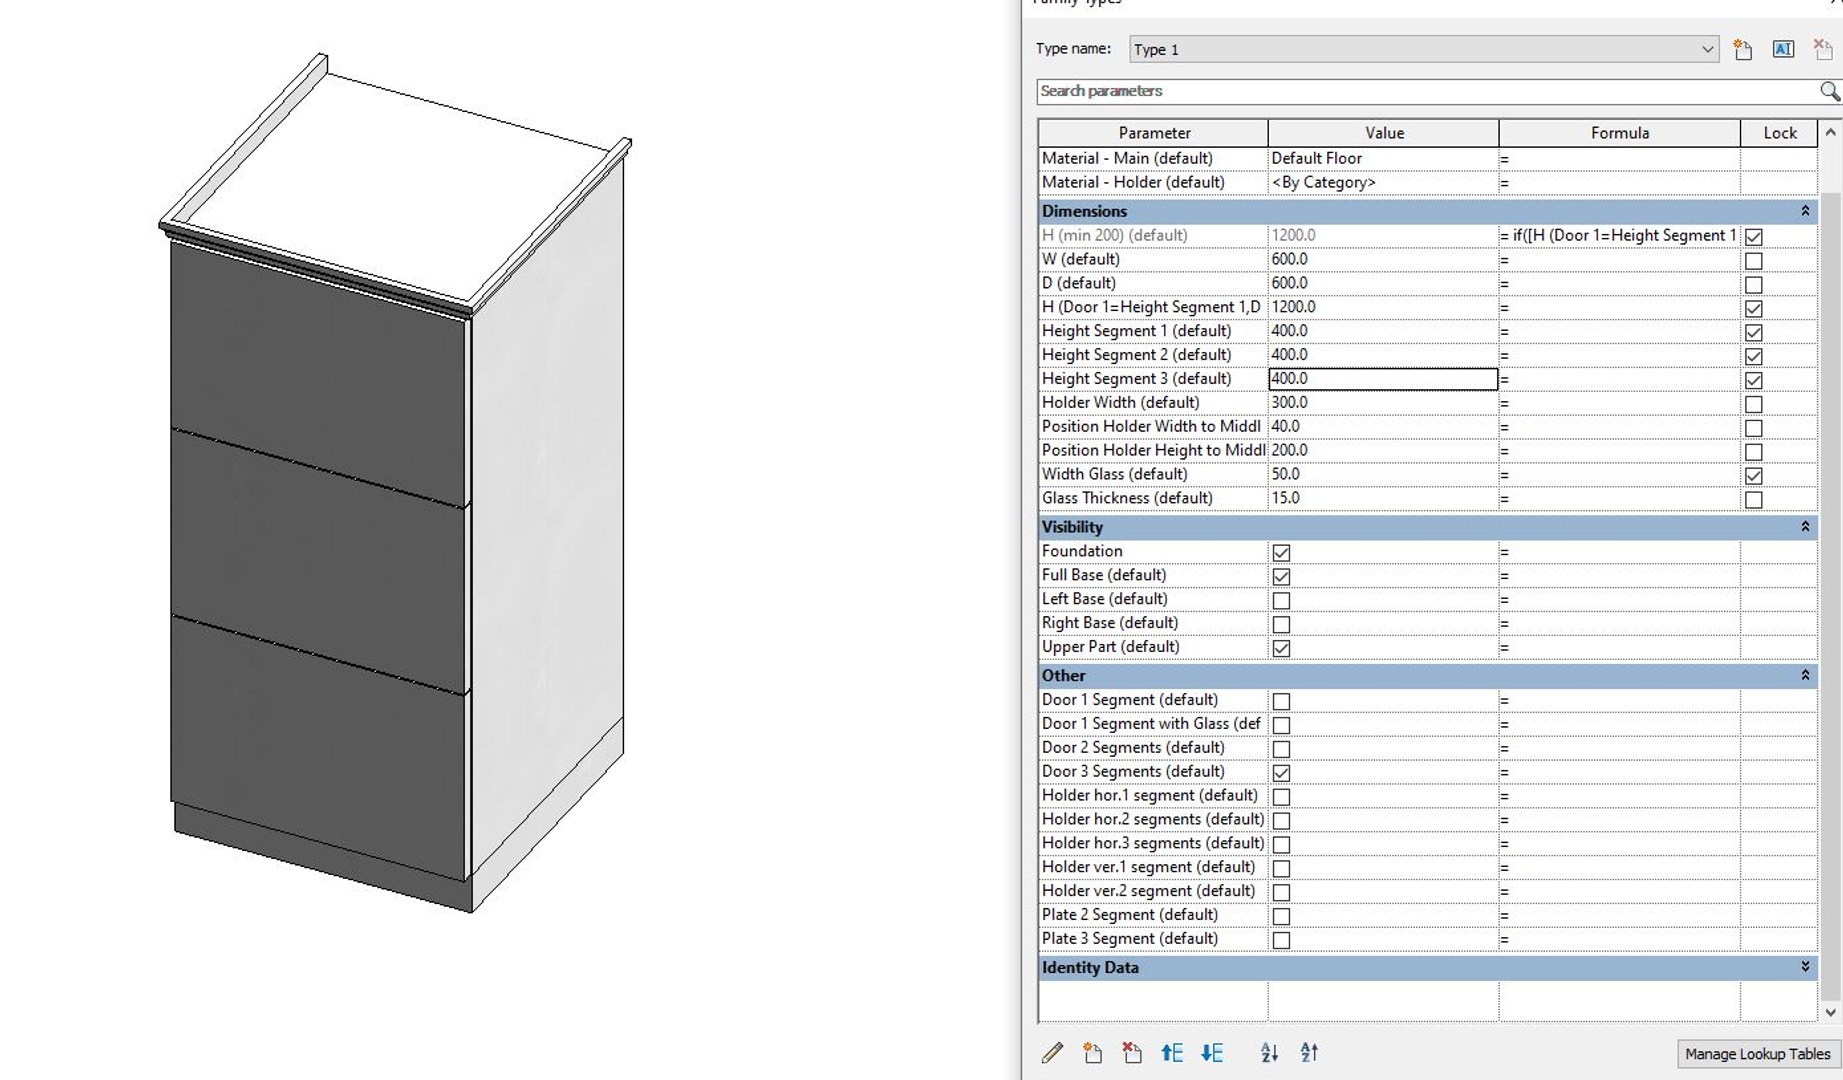Enable the Right Base checkbox
Screen dimensions: 1843x1080
[x=1281, y=624]
